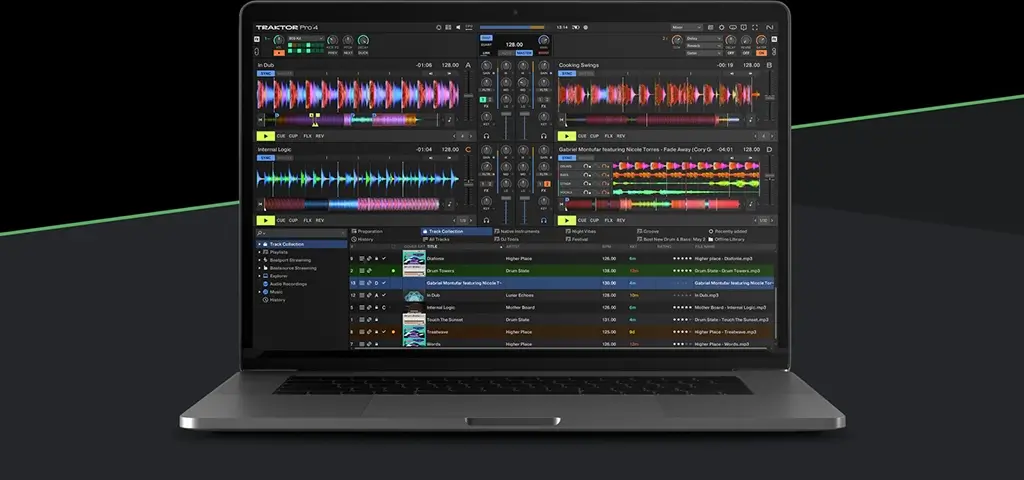Click the Audio Recordings icon in sidebar

coord(264,284)
